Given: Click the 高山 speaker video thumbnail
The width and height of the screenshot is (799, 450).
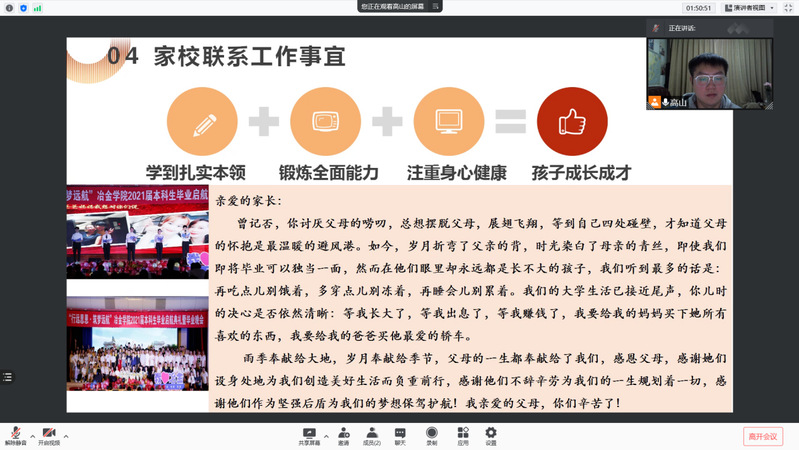Looking at the screenshot, I should 709,72.
